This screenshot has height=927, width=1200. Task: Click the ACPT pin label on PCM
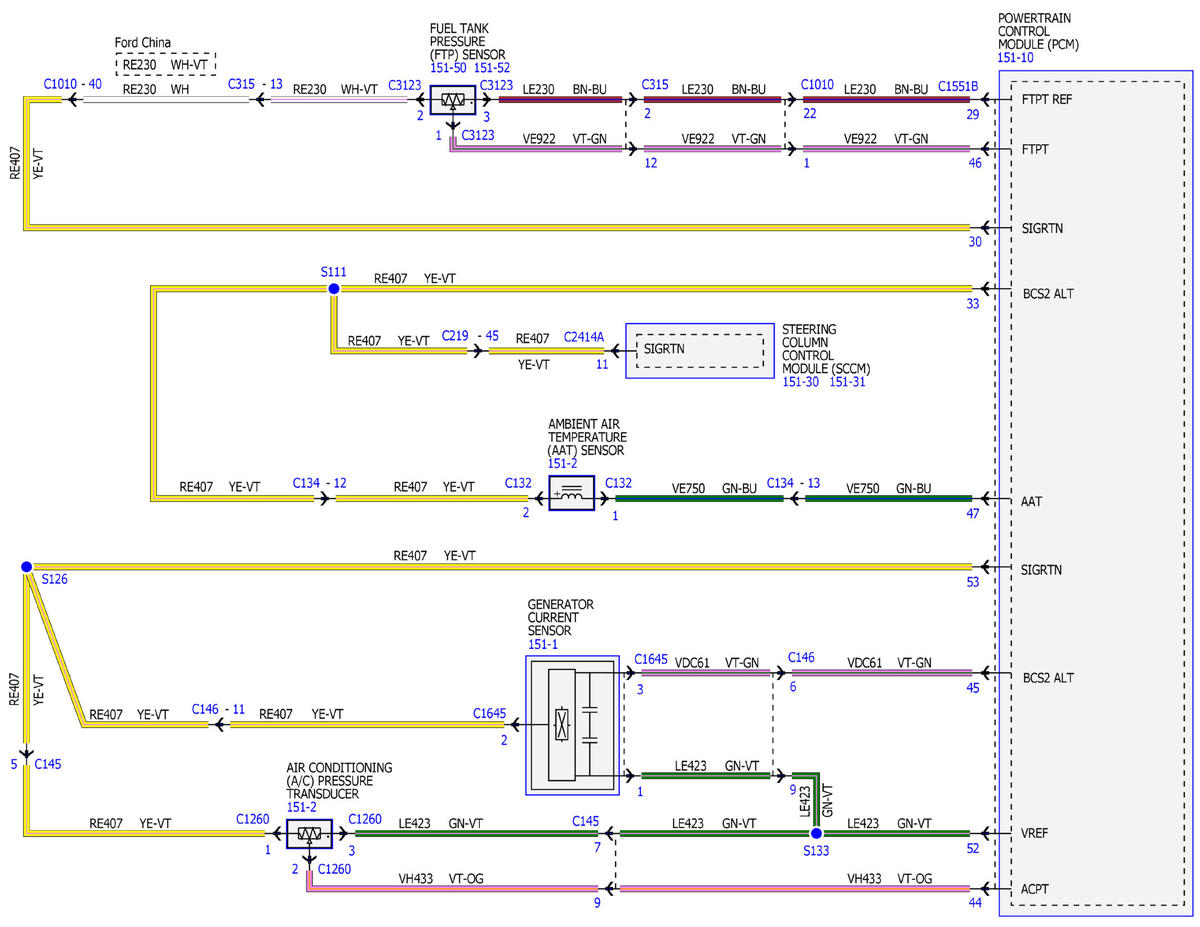click(x=1037, y=888)
